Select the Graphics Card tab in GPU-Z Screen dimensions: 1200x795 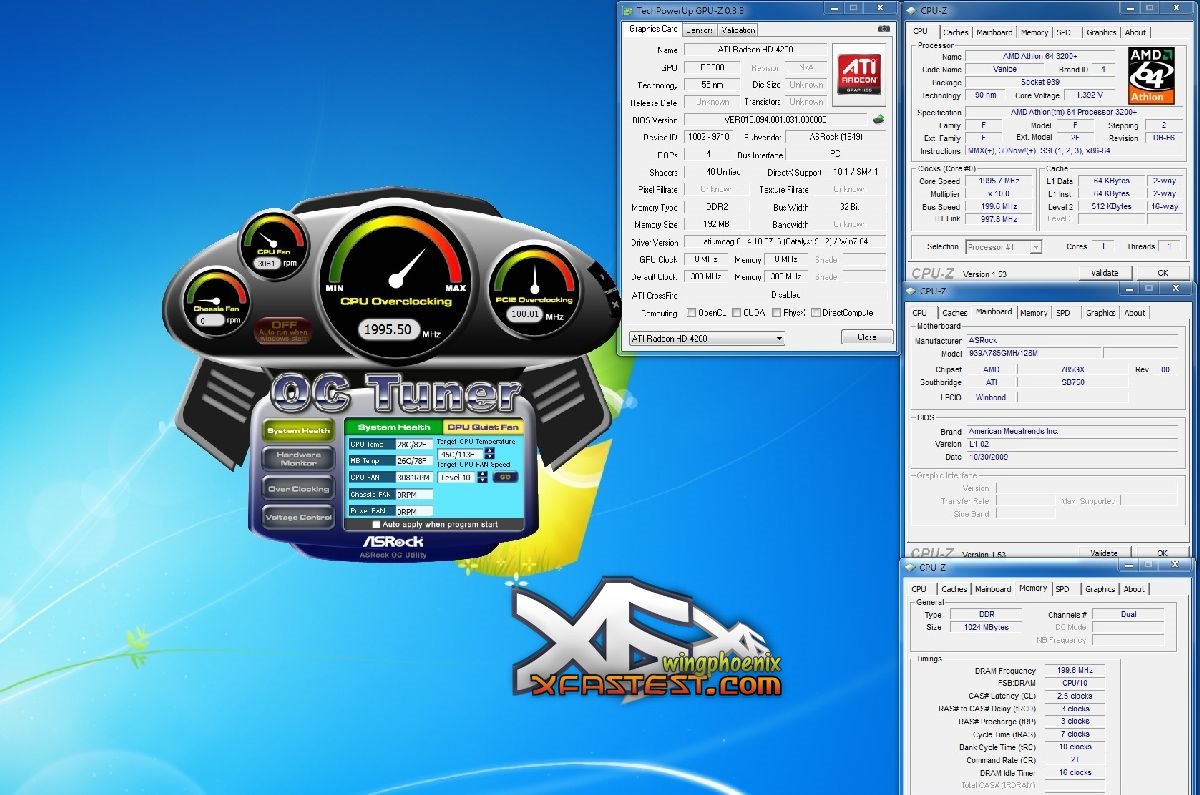[653, 29]
